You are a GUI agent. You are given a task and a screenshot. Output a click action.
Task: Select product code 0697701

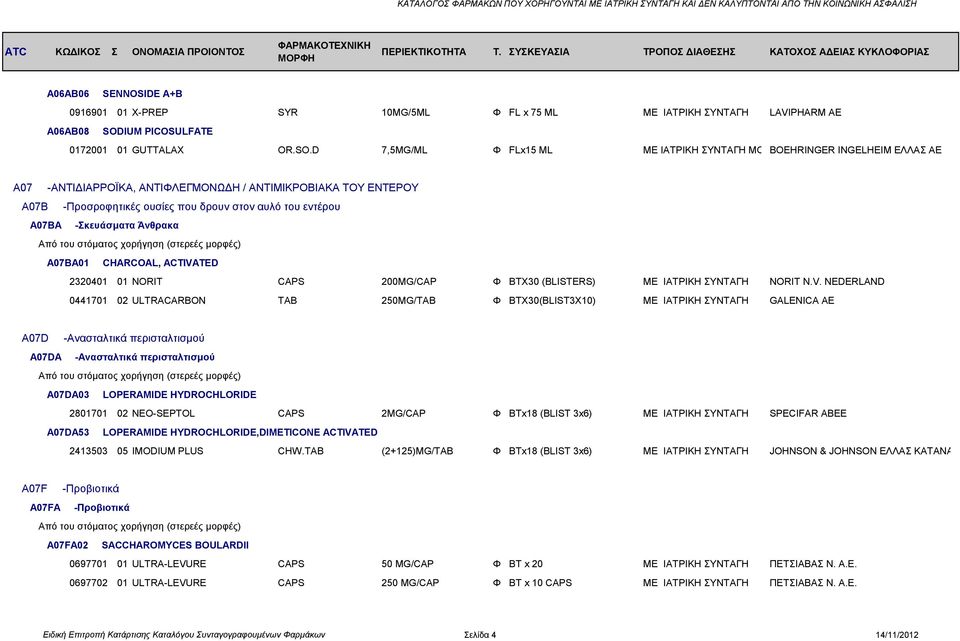[x=88, y=564]
